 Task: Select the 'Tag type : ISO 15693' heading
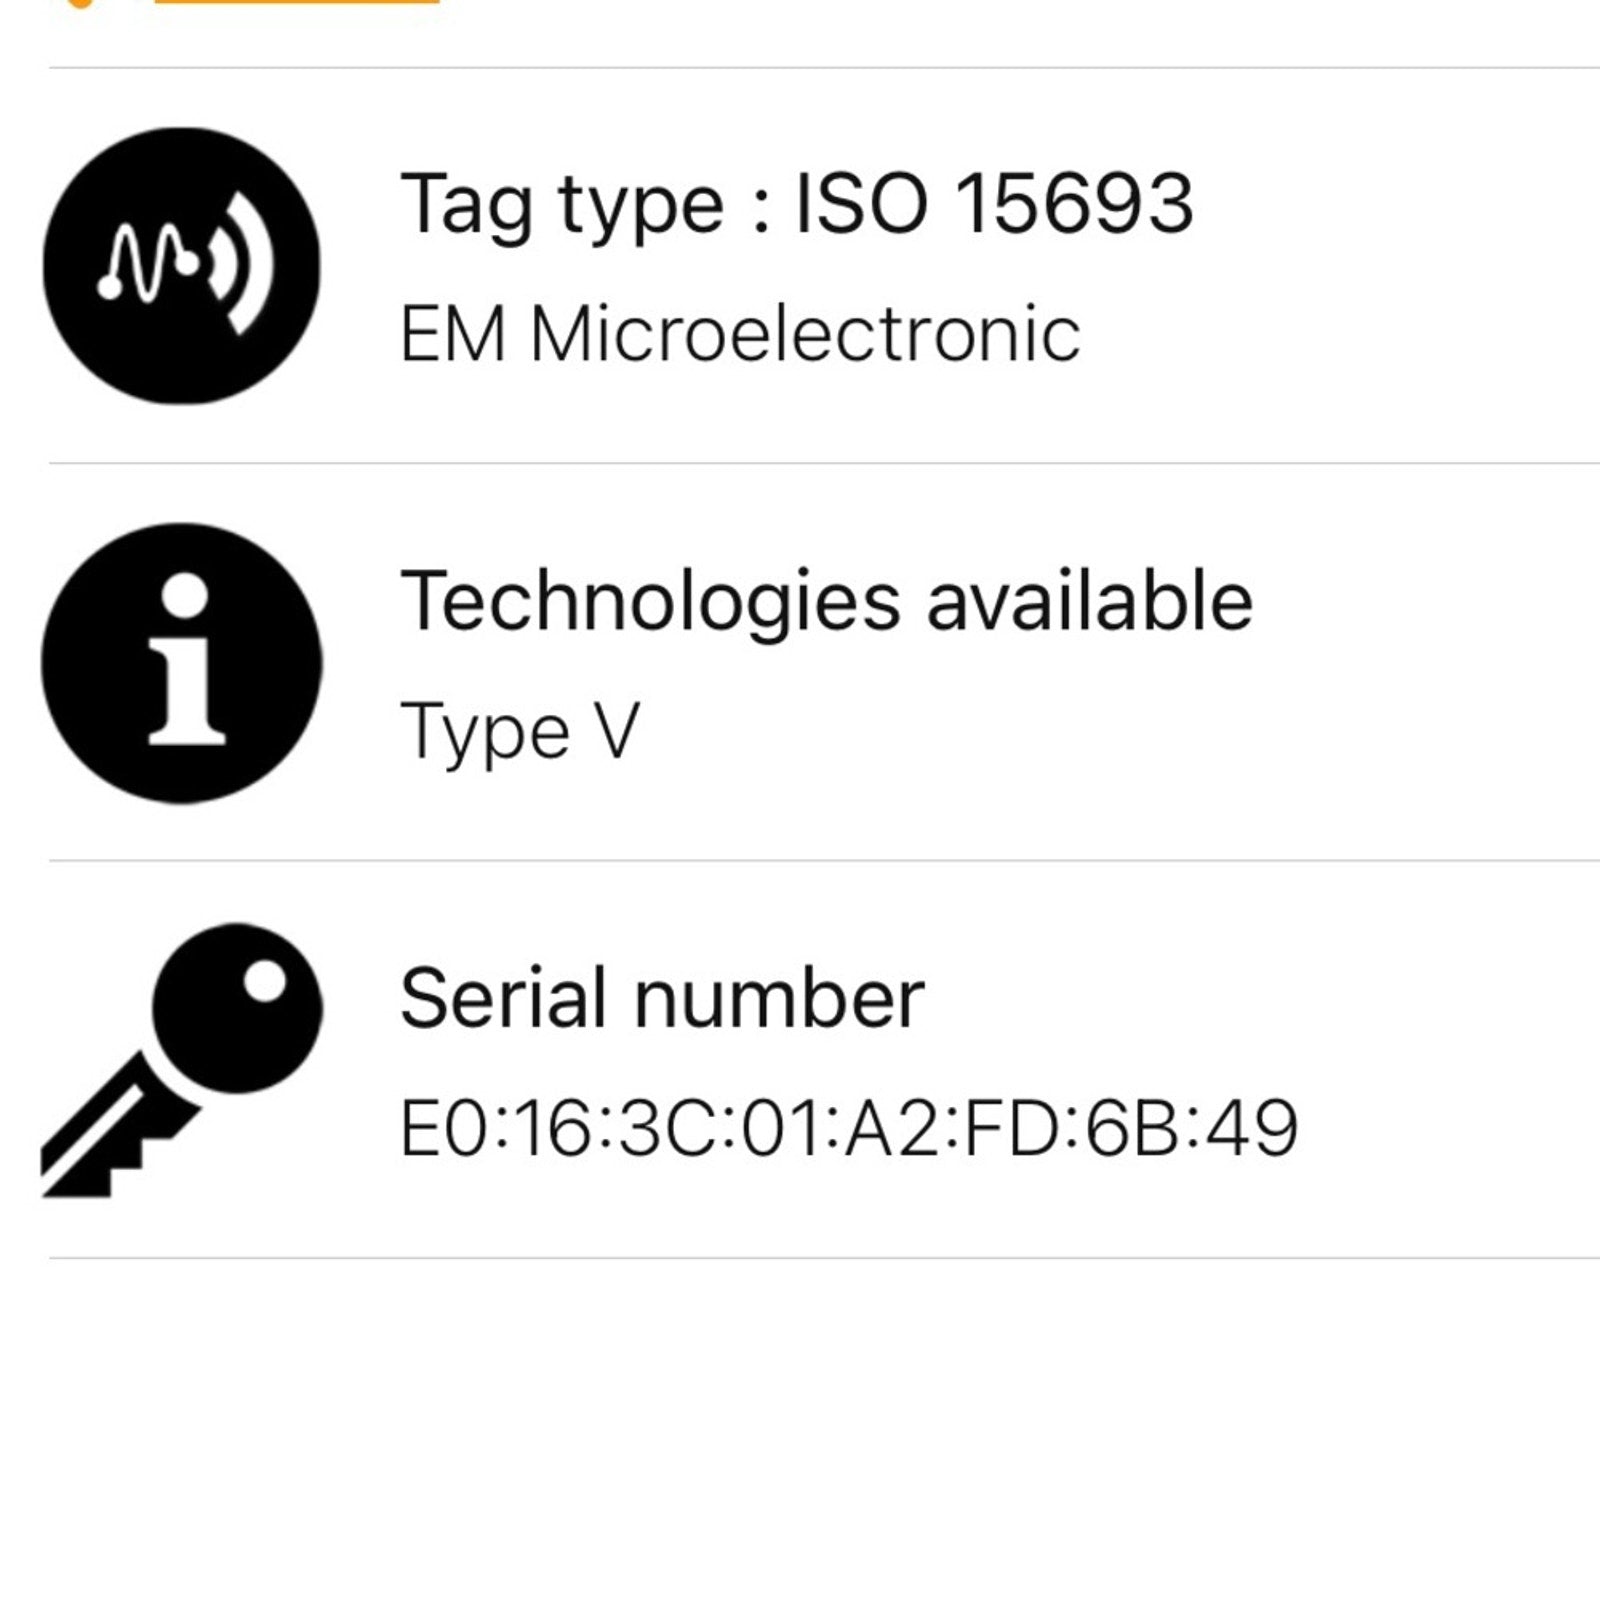(x=796, y=204)
